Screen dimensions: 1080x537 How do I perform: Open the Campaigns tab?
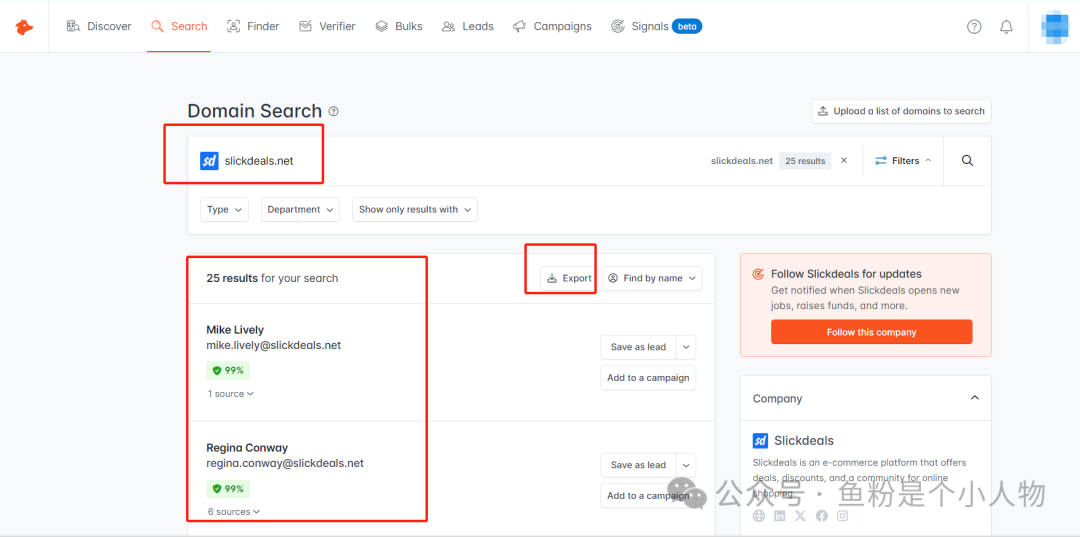click(552, 26)
